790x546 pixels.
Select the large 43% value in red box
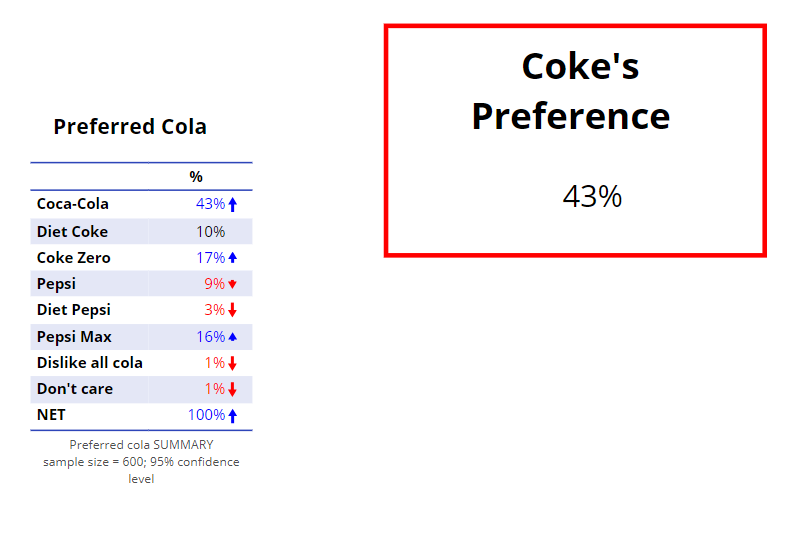[x=592, y=196]
